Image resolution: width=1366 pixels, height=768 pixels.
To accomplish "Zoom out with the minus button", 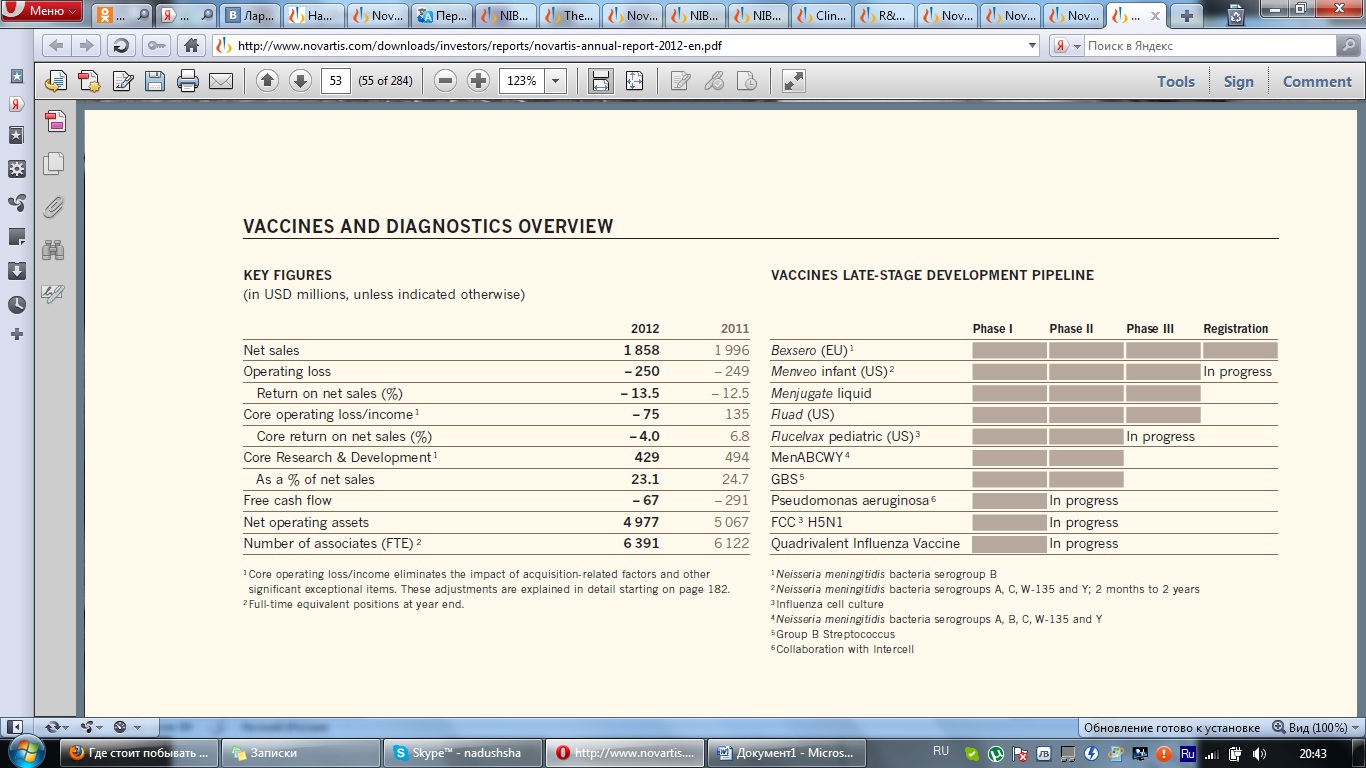I will click(x=446, y=81).
